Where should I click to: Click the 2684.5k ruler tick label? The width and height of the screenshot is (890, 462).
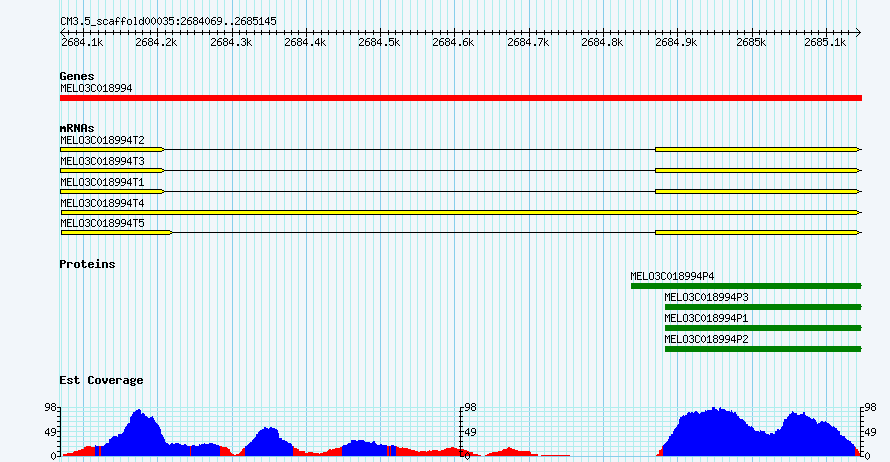[x=379, y=43]
